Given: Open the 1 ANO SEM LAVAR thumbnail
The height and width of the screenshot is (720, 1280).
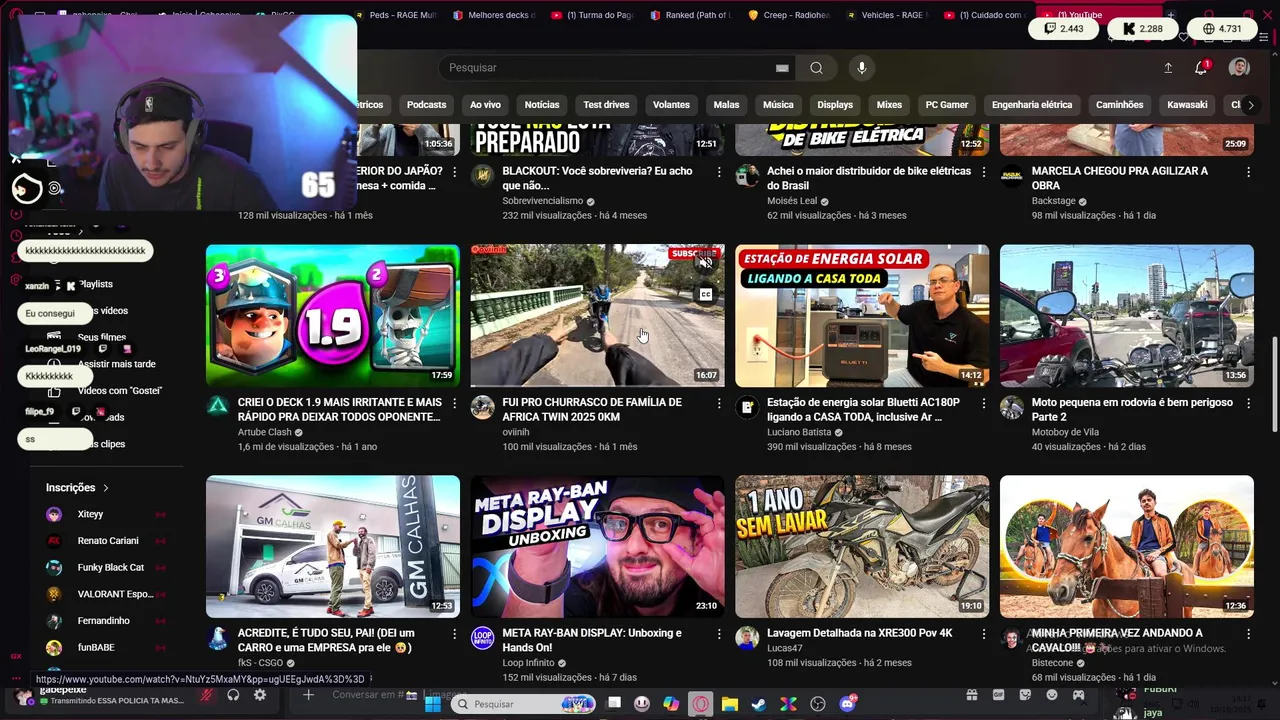Looking at the screenshot, I should click(862, 547).
